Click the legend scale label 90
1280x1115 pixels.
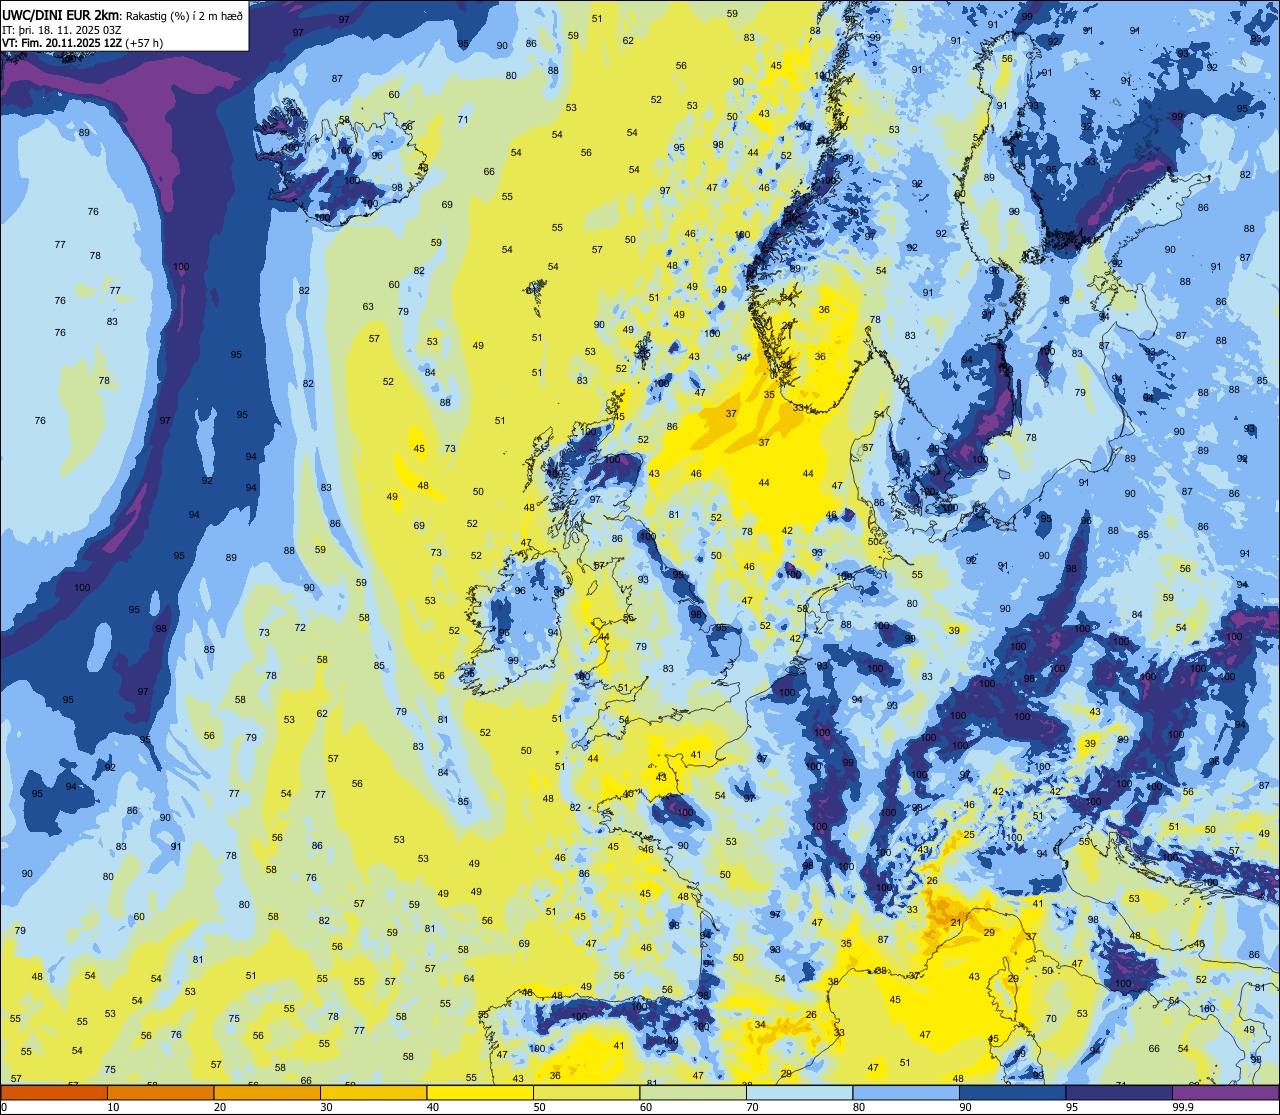965,1107
